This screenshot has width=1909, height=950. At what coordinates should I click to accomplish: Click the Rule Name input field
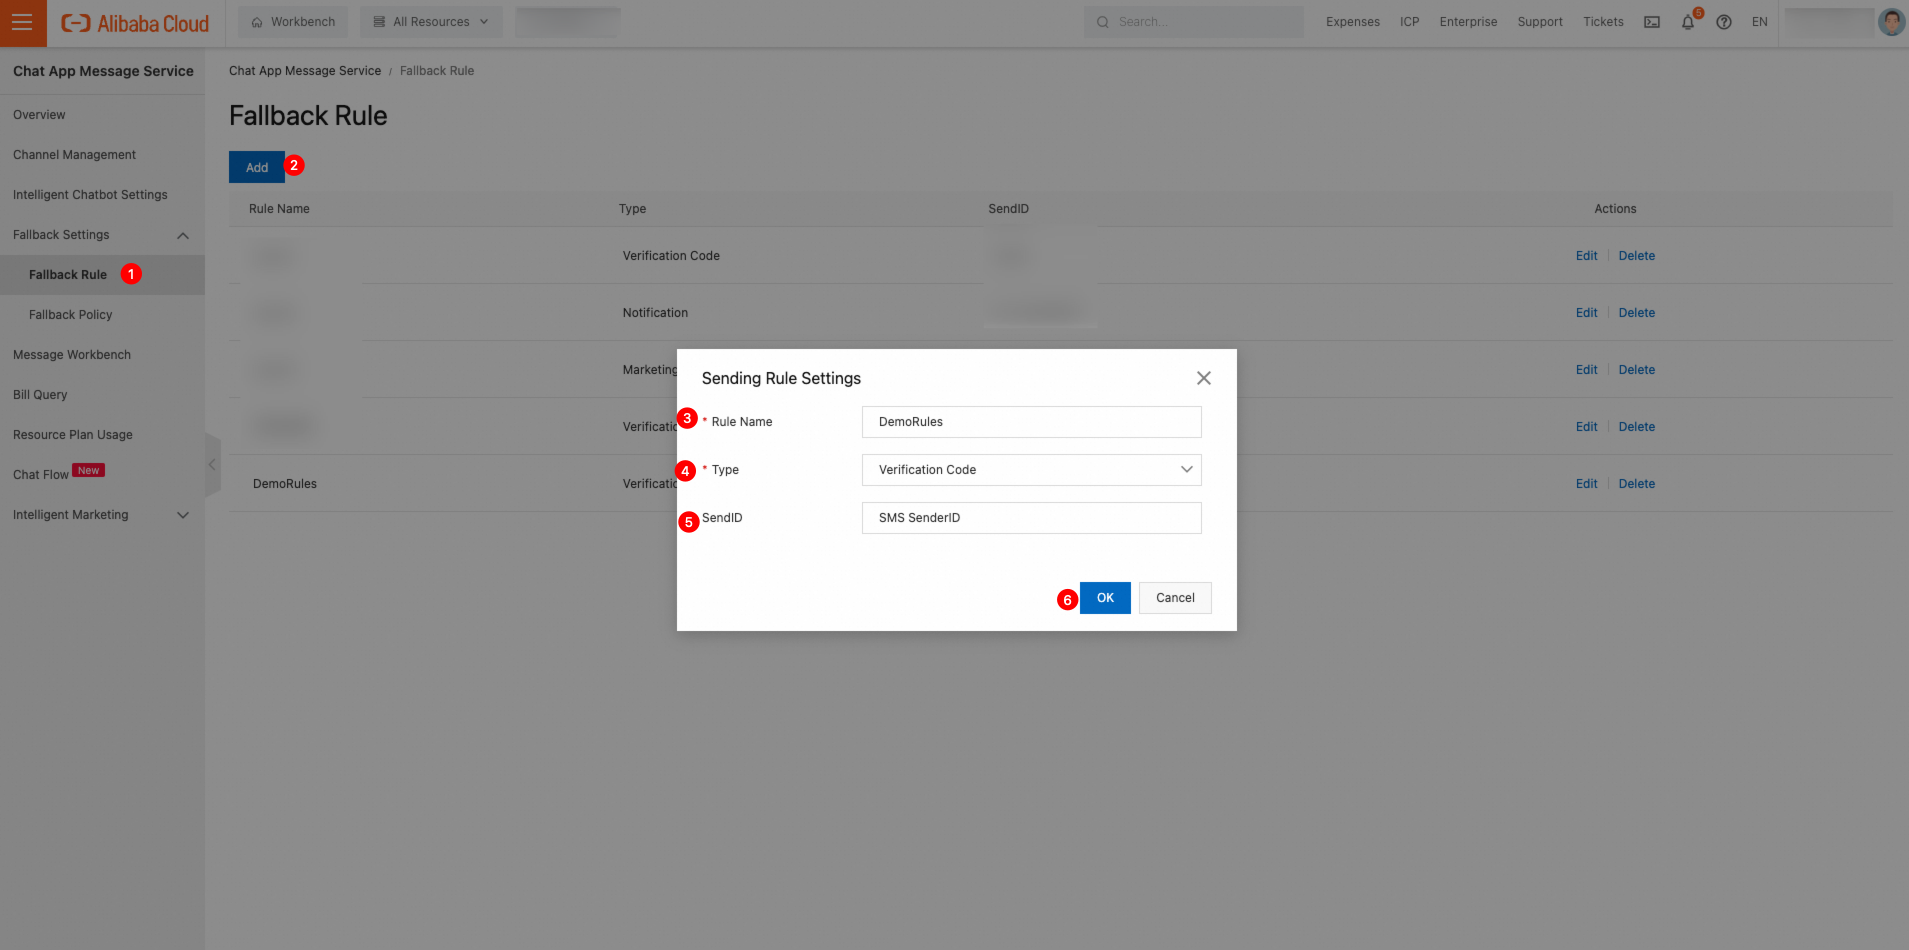point(1031,422)
